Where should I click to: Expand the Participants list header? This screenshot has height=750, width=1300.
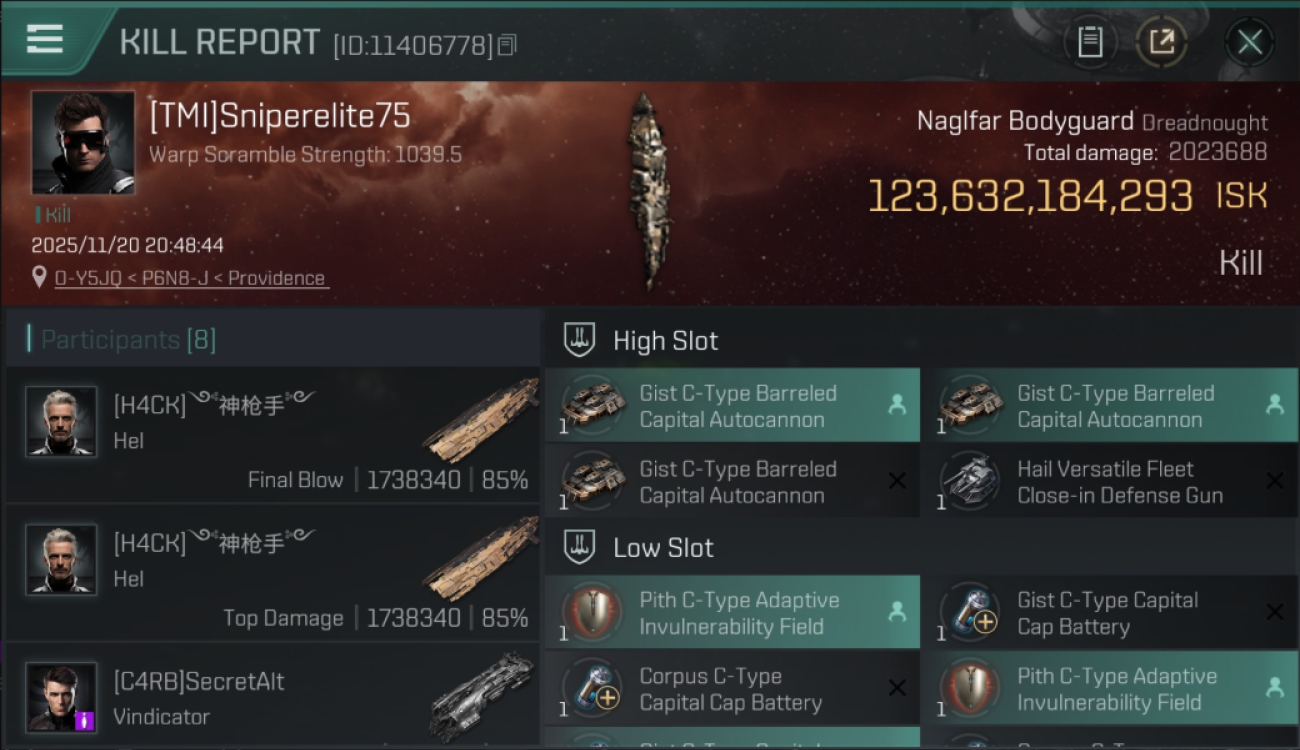(128, 340)
